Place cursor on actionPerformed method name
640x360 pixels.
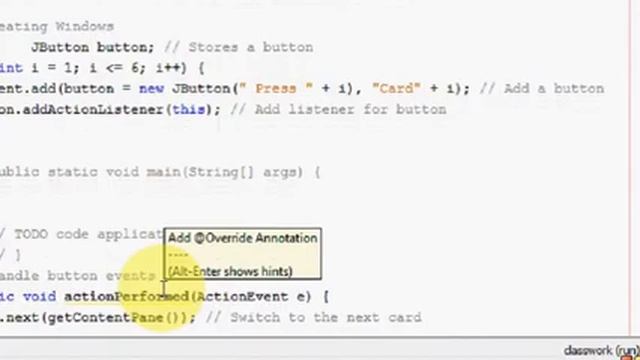click(x=127, y=296)
